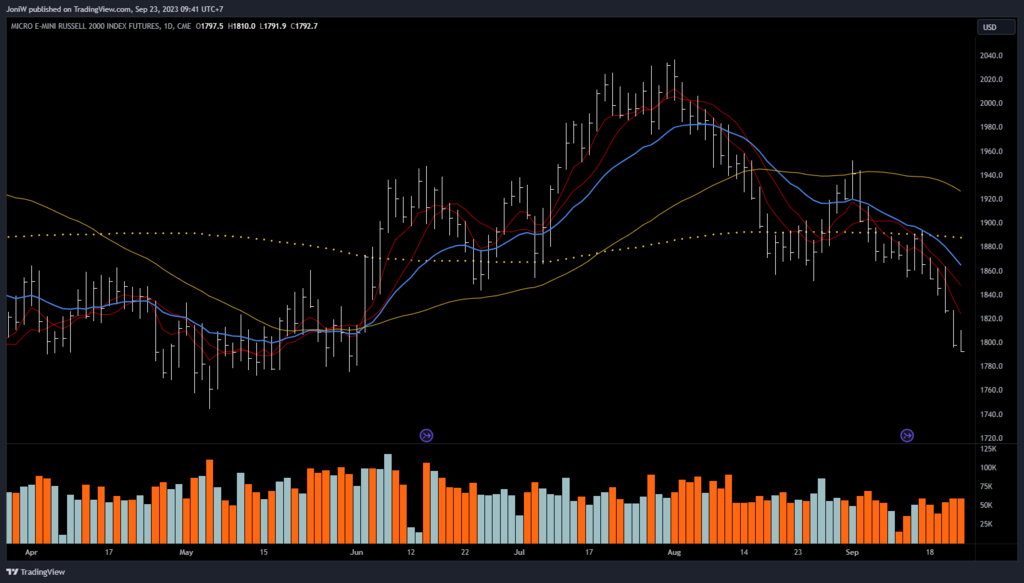Click the 1800.0 price axis label

(991, 343)
